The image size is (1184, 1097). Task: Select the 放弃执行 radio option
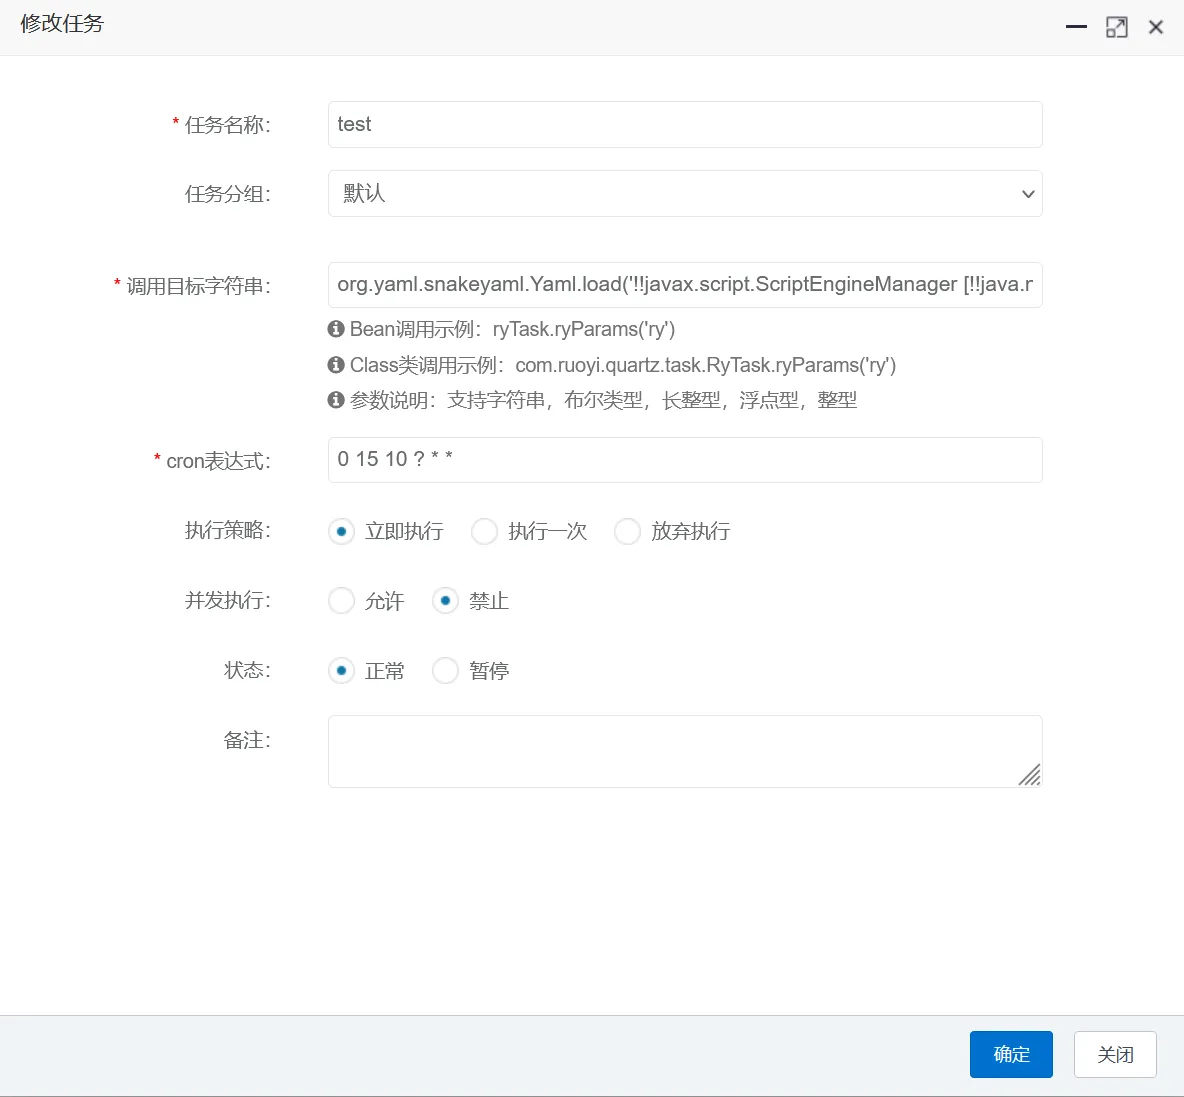(x=627, y=532)
